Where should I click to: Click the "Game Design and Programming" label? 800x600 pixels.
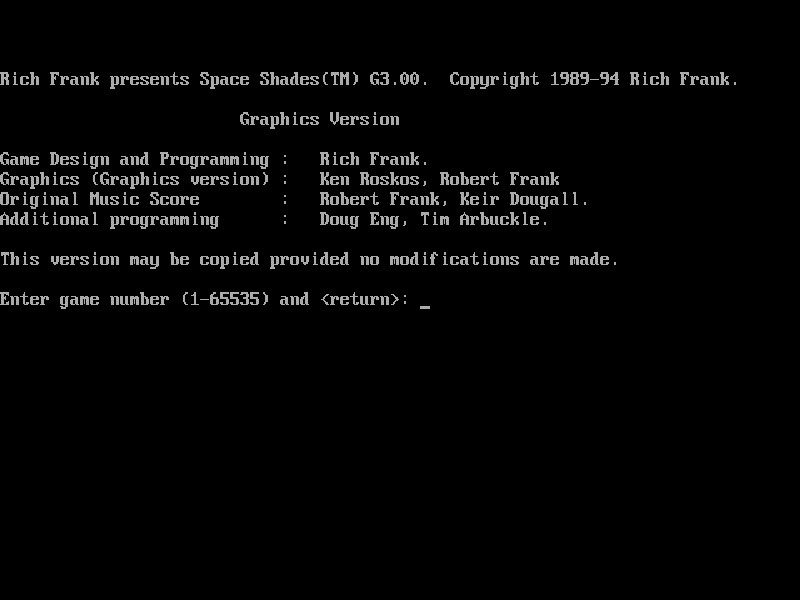(x=134, y=159)
